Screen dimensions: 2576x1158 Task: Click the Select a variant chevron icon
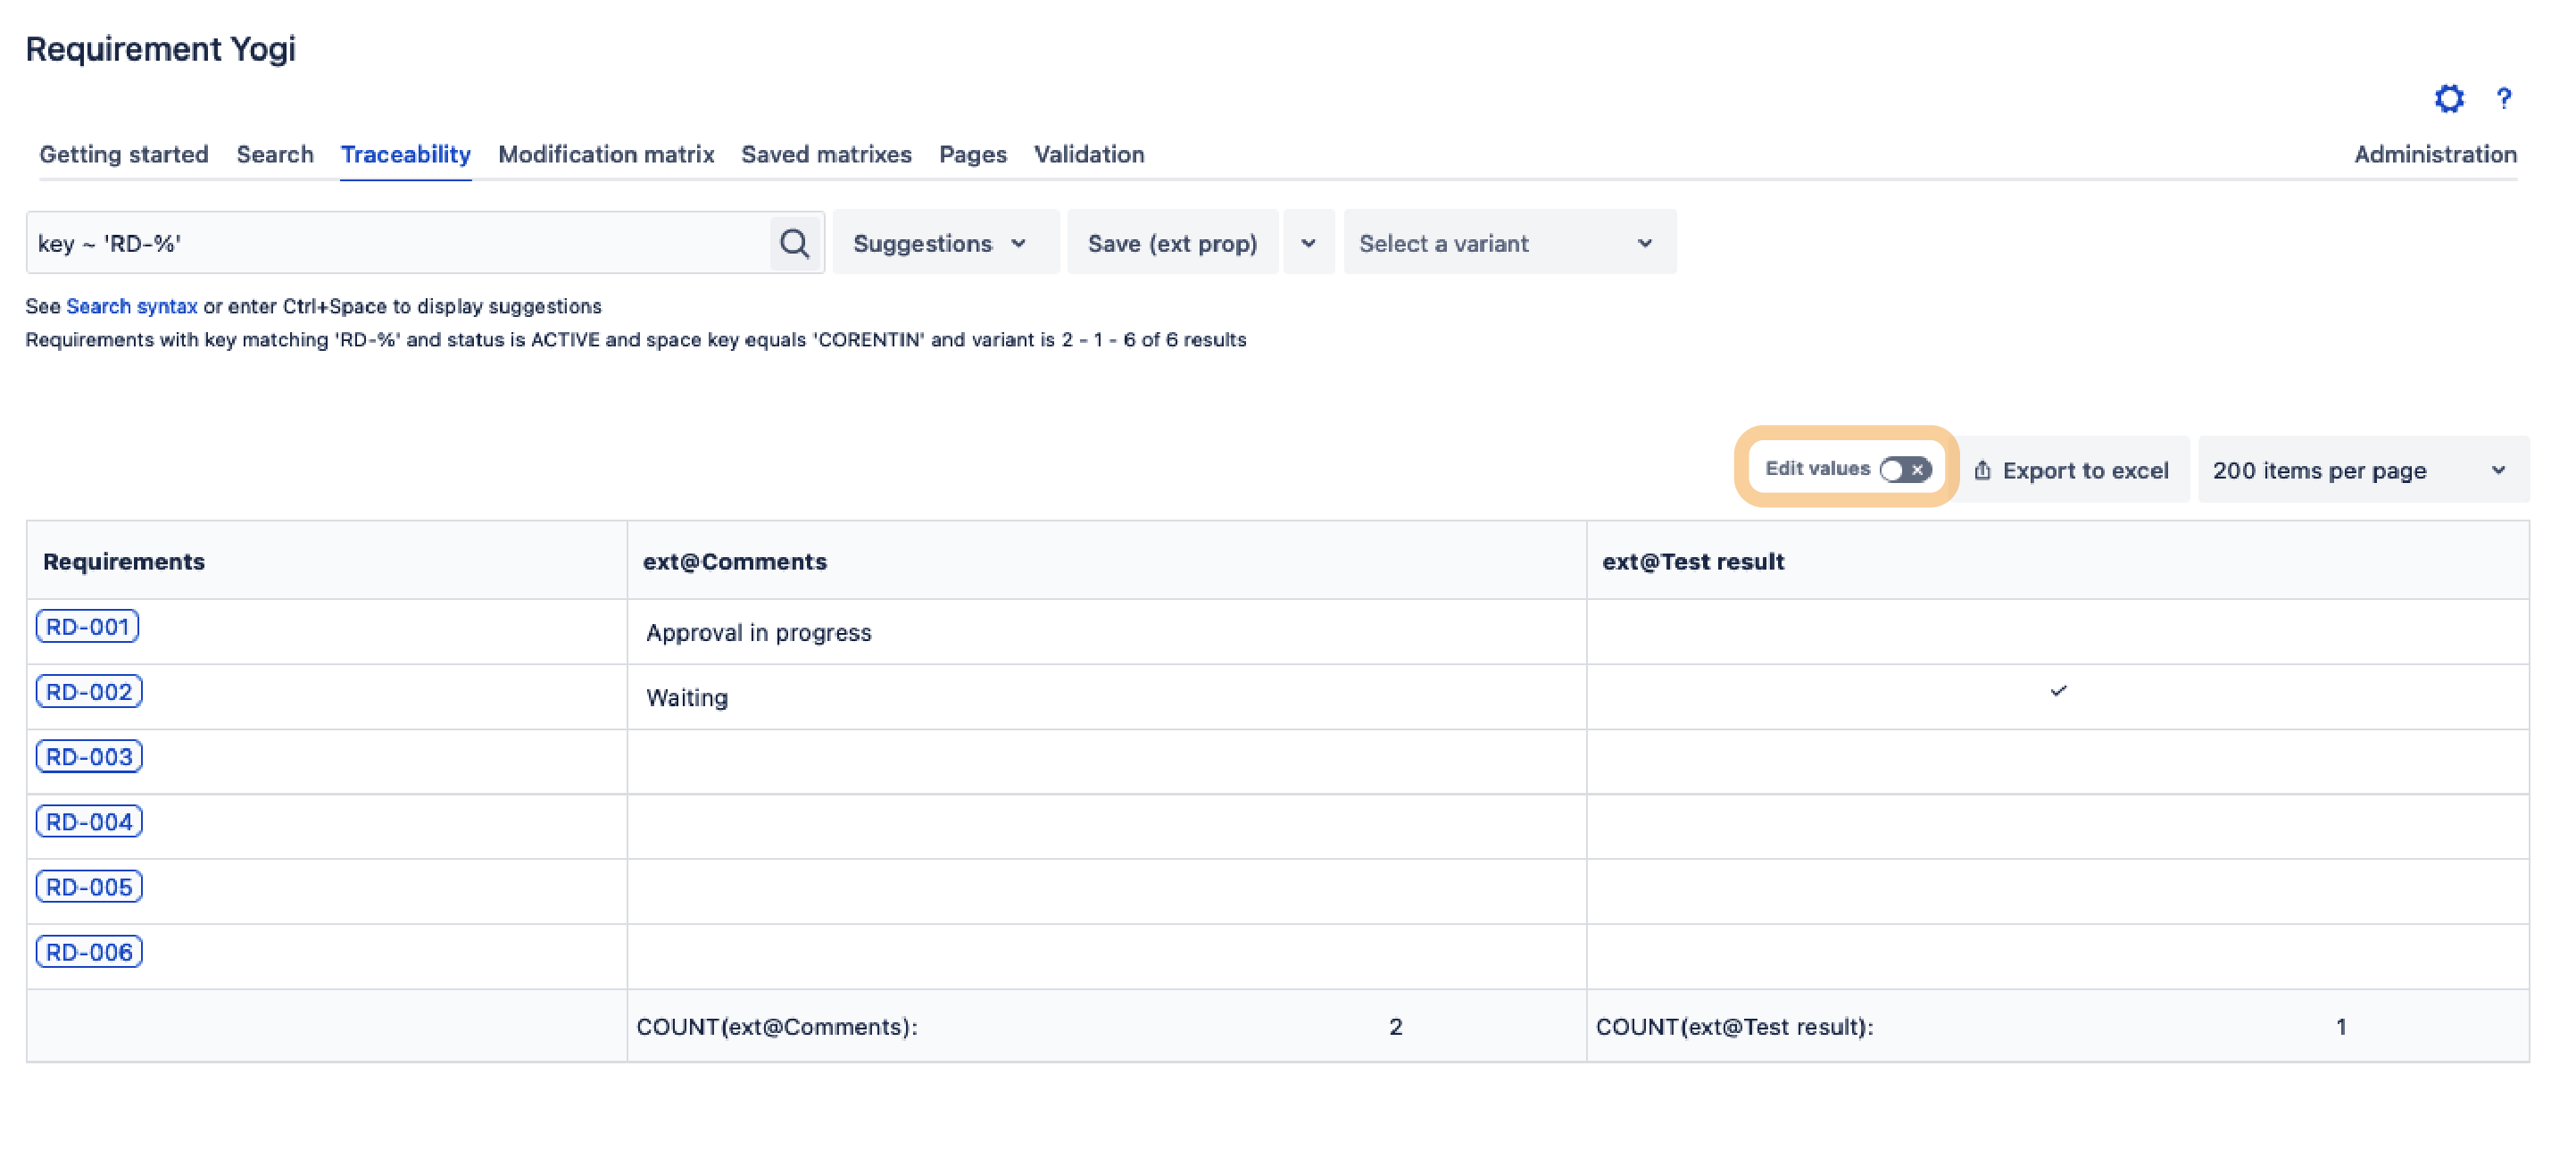pos(1644,242)
